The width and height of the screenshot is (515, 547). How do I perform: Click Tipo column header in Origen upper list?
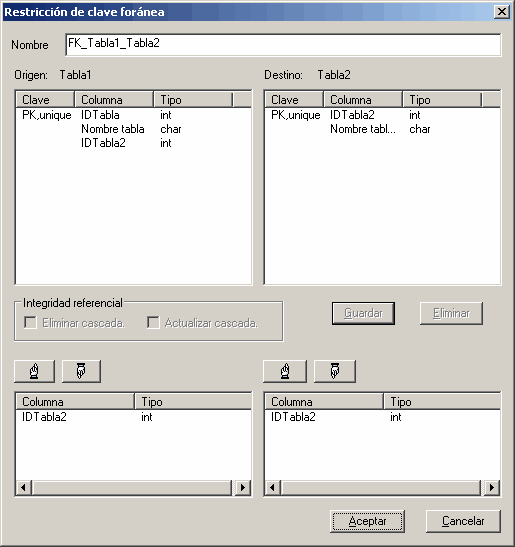[x=193, y=100]
